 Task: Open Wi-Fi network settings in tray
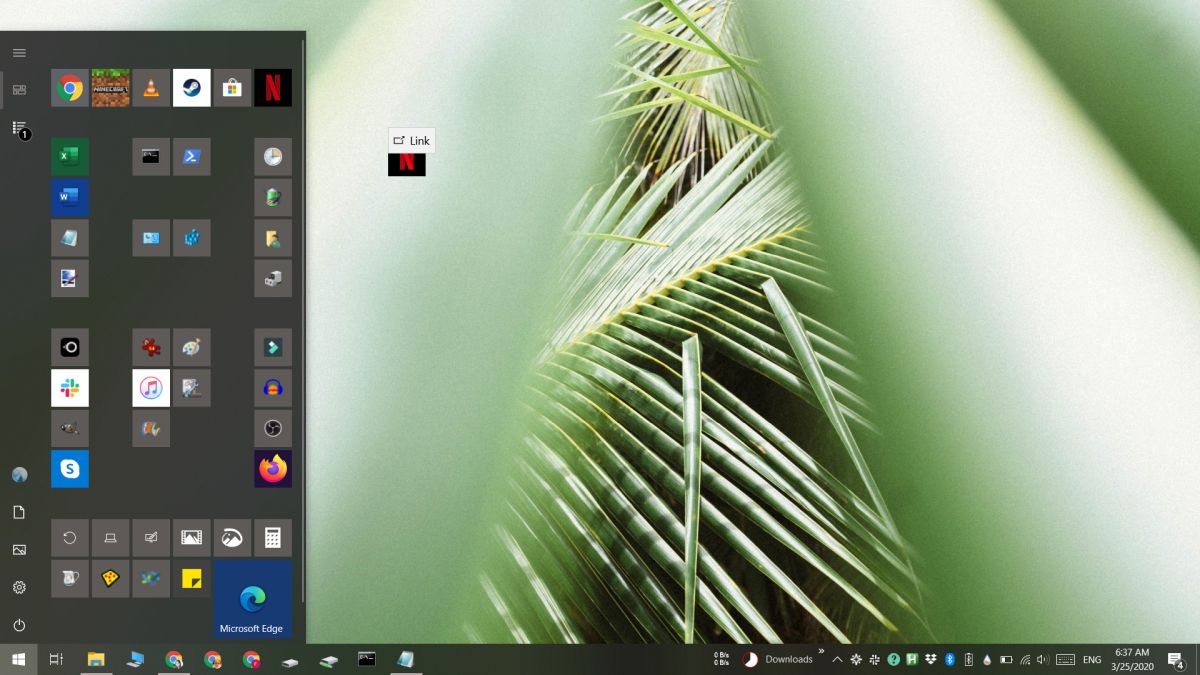(x=1025, y=660)
